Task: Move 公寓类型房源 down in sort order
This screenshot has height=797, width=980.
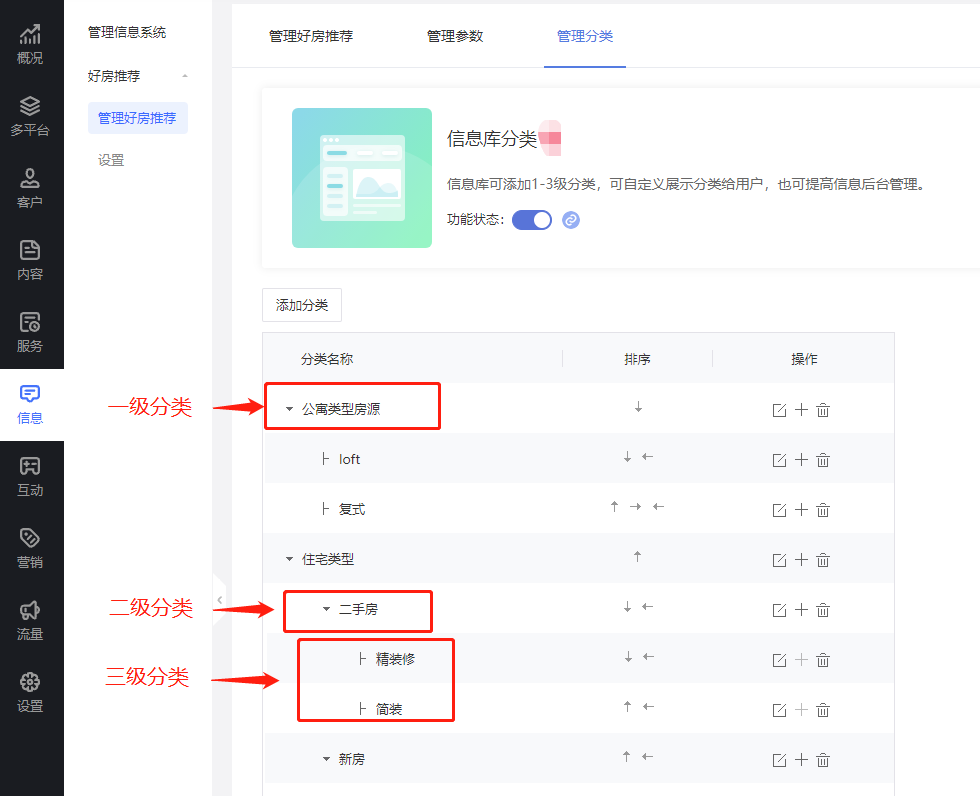Action: tap(638, 407)
